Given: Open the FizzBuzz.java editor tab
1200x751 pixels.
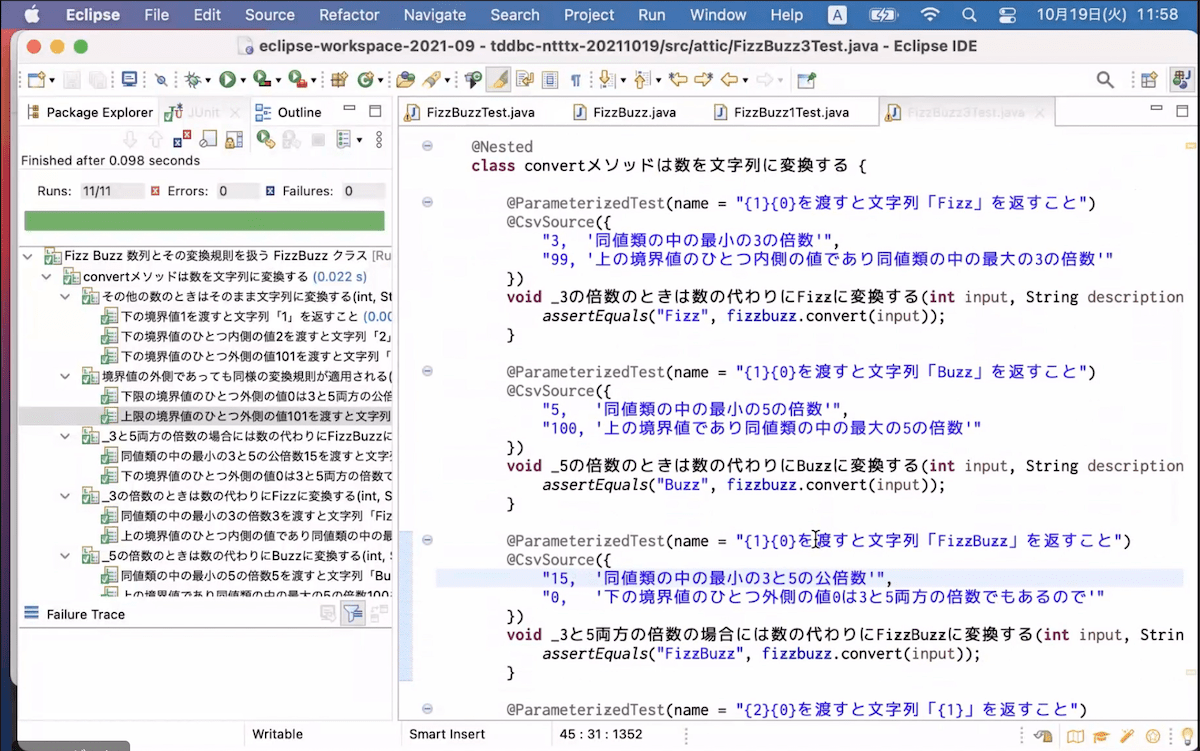Looking at the screenshot, I should coord(625,112).
